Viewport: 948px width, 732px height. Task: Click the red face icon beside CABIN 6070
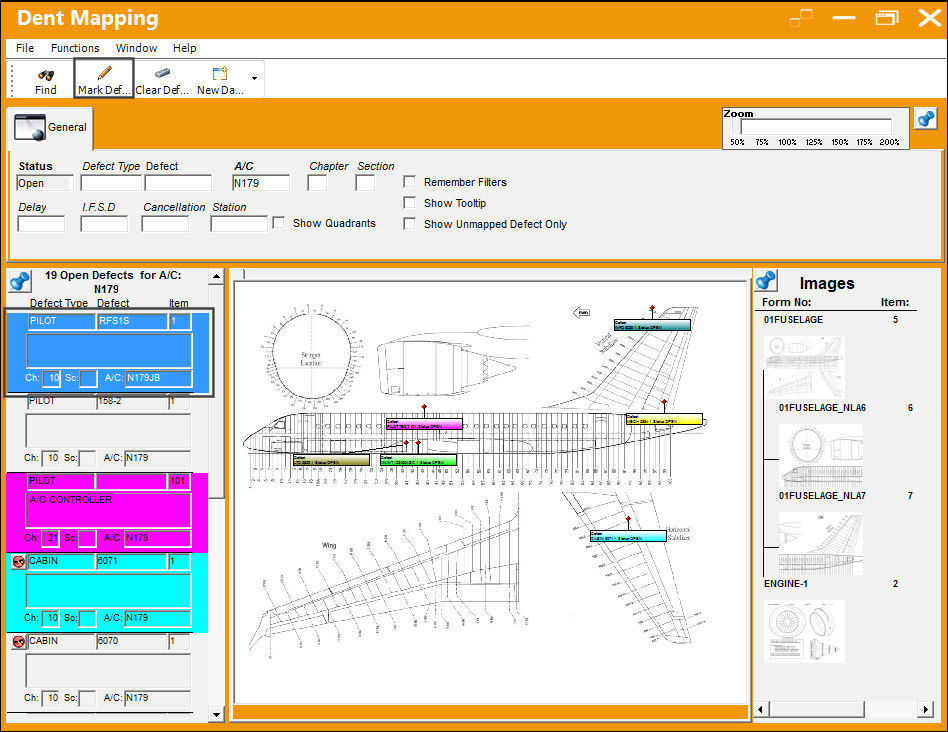[x=18, y=642]
